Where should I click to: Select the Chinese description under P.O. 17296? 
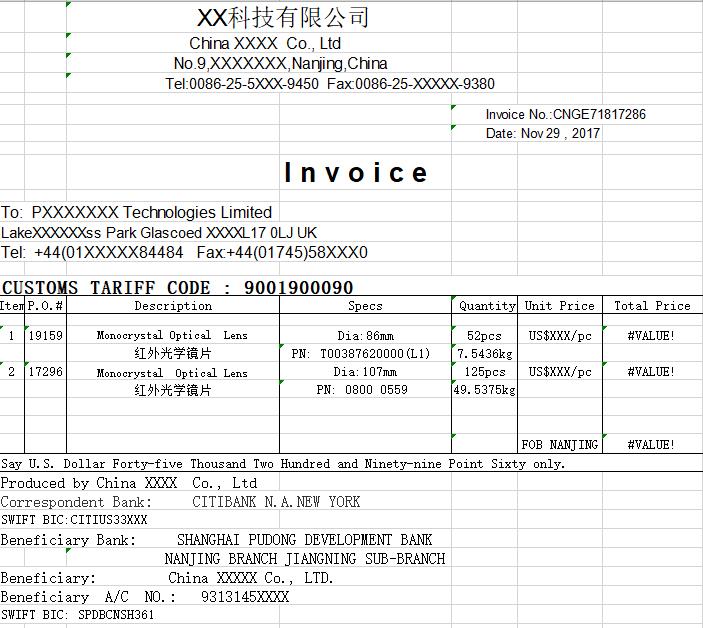click(173, 390)
